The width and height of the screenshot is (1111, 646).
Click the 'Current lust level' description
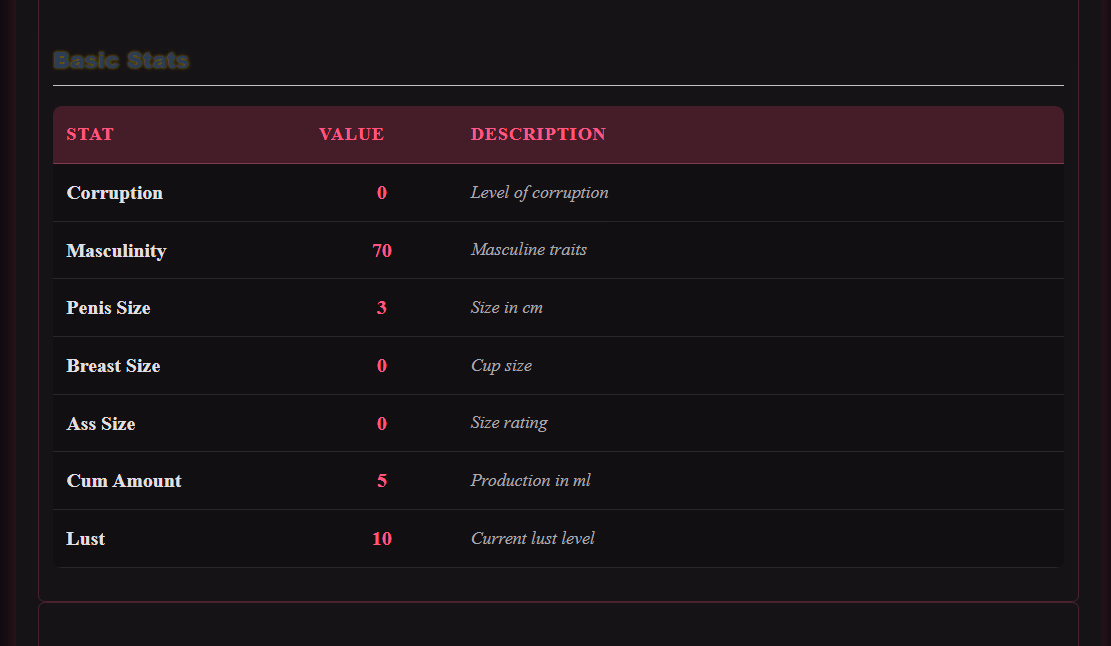532,539
